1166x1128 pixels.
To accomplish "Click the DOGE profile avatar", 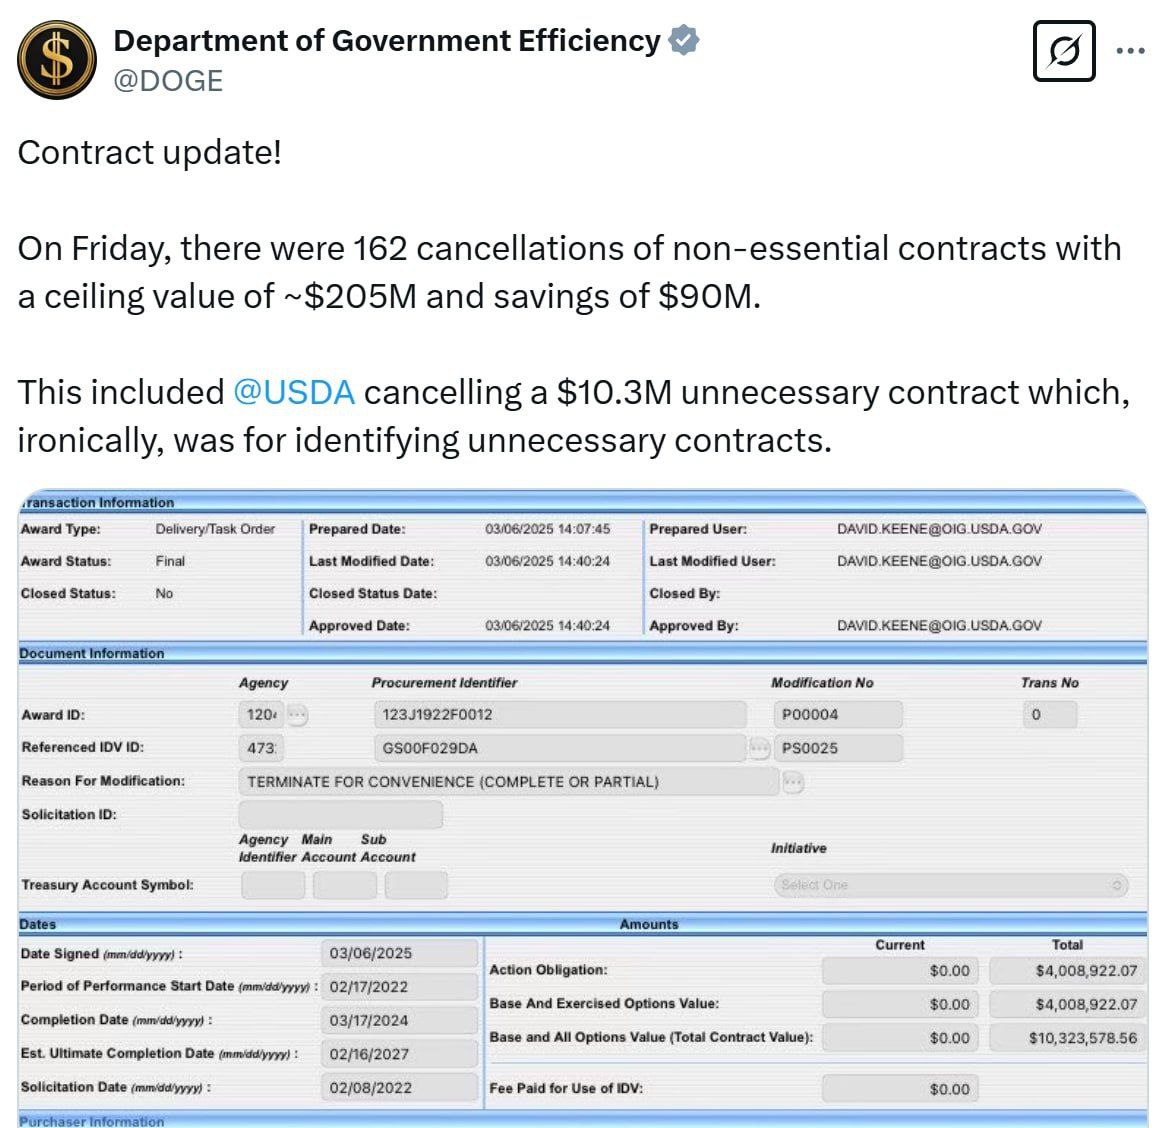I will (57, 59).
